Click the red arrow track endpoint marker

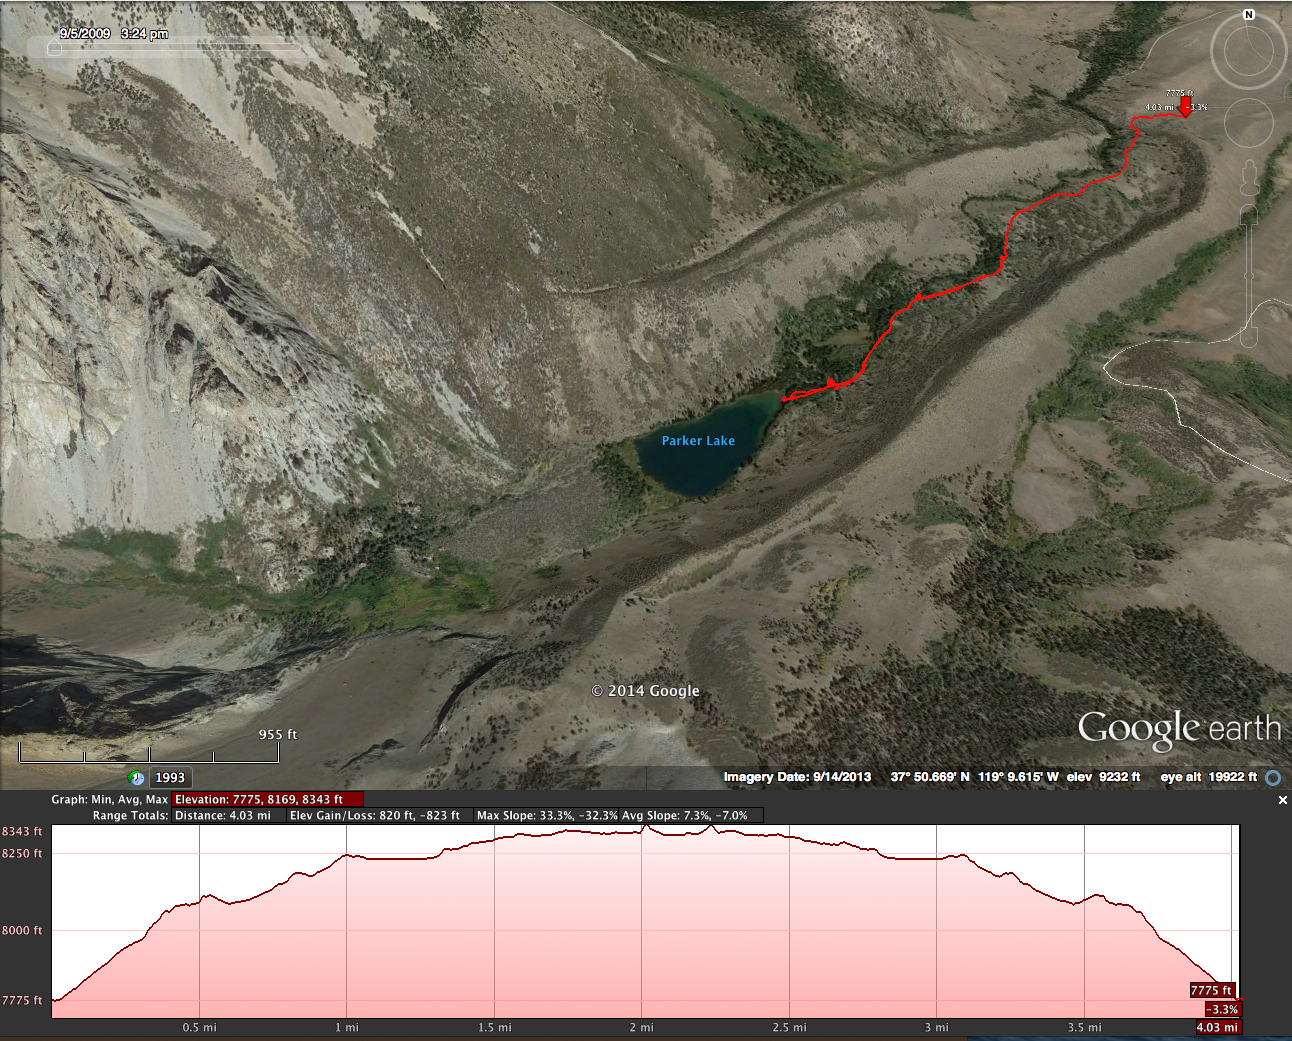(x=1185, y=107)
